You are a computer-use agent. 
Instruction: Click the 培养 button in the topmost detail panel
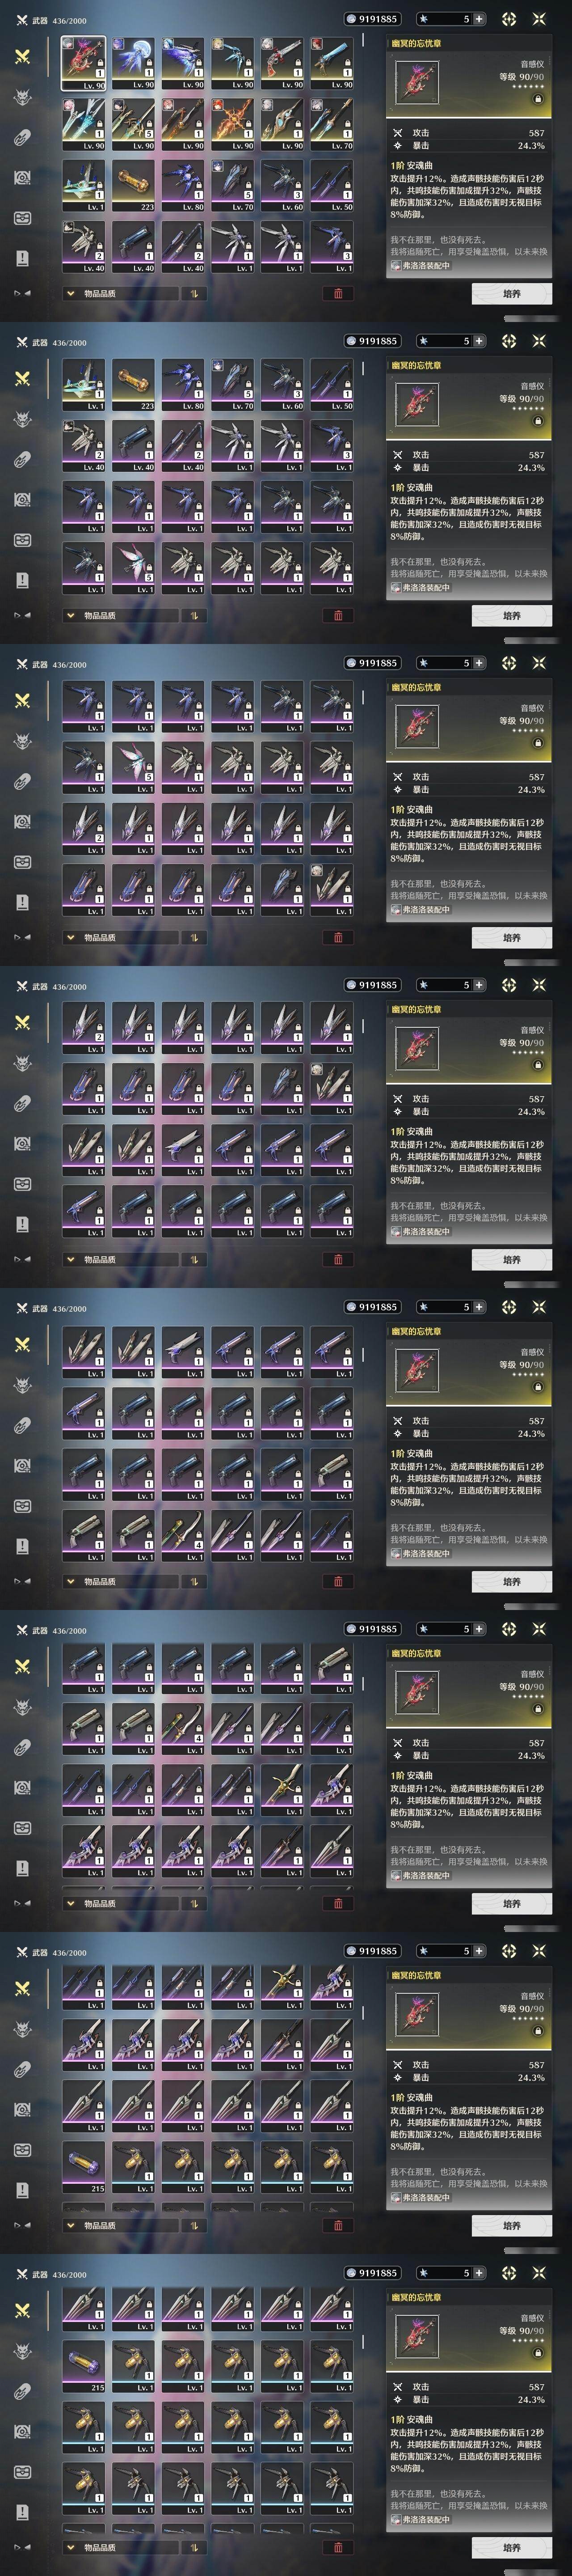[x=511, y=294]
